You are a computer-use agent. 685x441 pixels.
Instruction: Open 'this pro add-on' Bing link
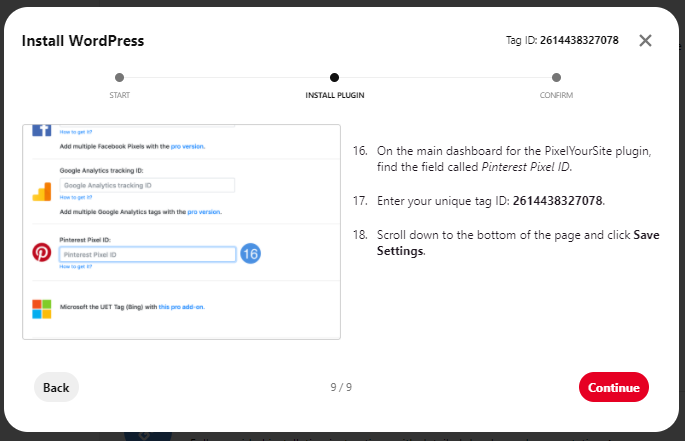click(181, 307)
